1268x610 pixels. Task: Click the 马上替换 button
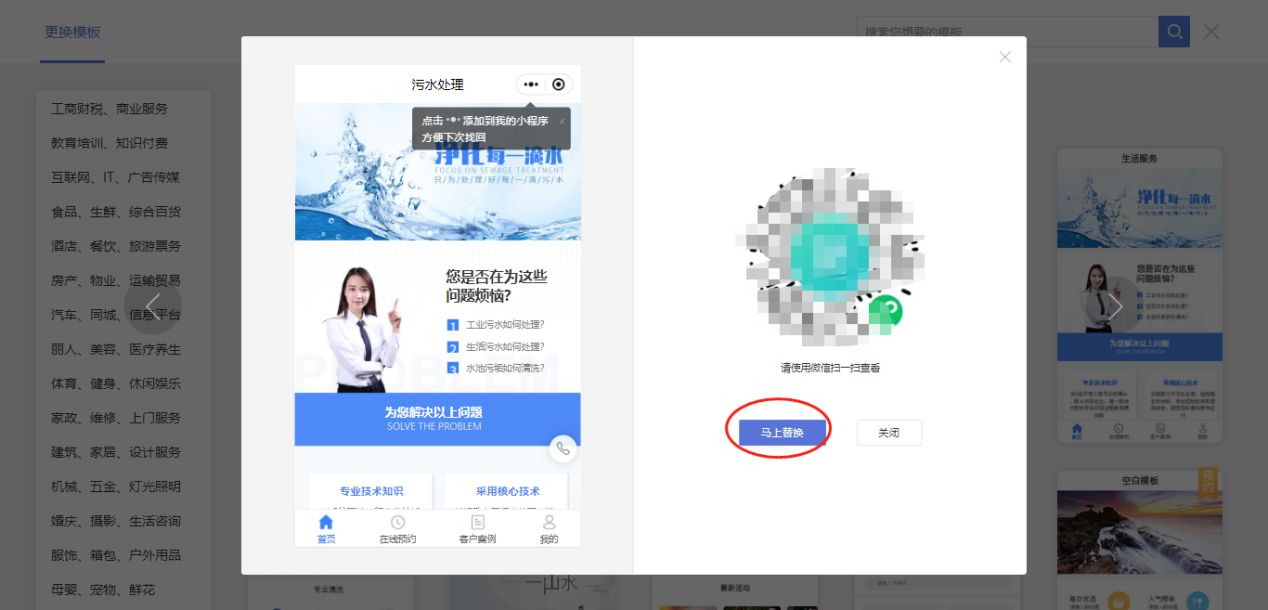click(780, 432)
